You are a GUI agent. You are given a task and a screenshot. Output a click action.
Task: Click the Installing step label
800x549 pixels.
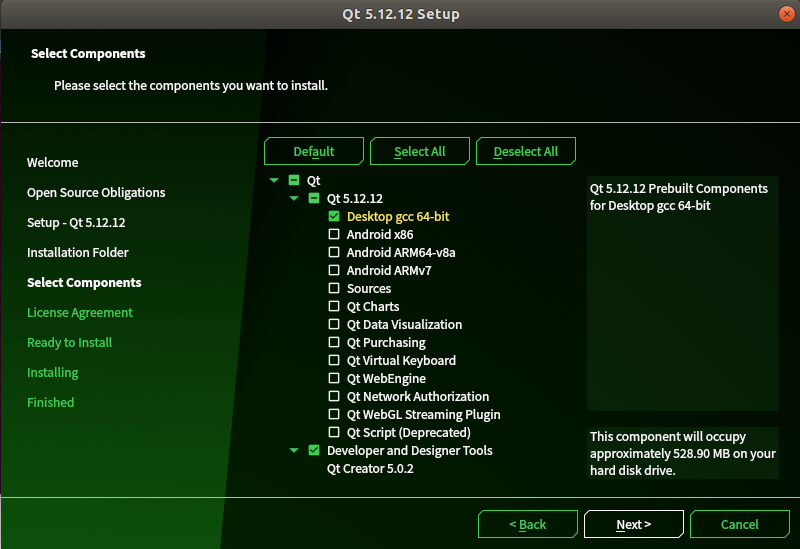click(53, 373)
